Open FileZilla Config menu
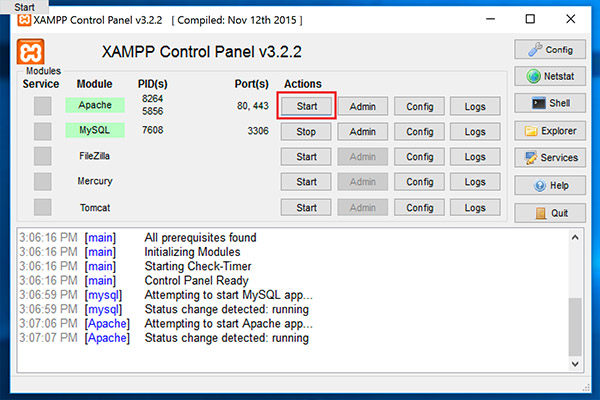 [419, 157]
